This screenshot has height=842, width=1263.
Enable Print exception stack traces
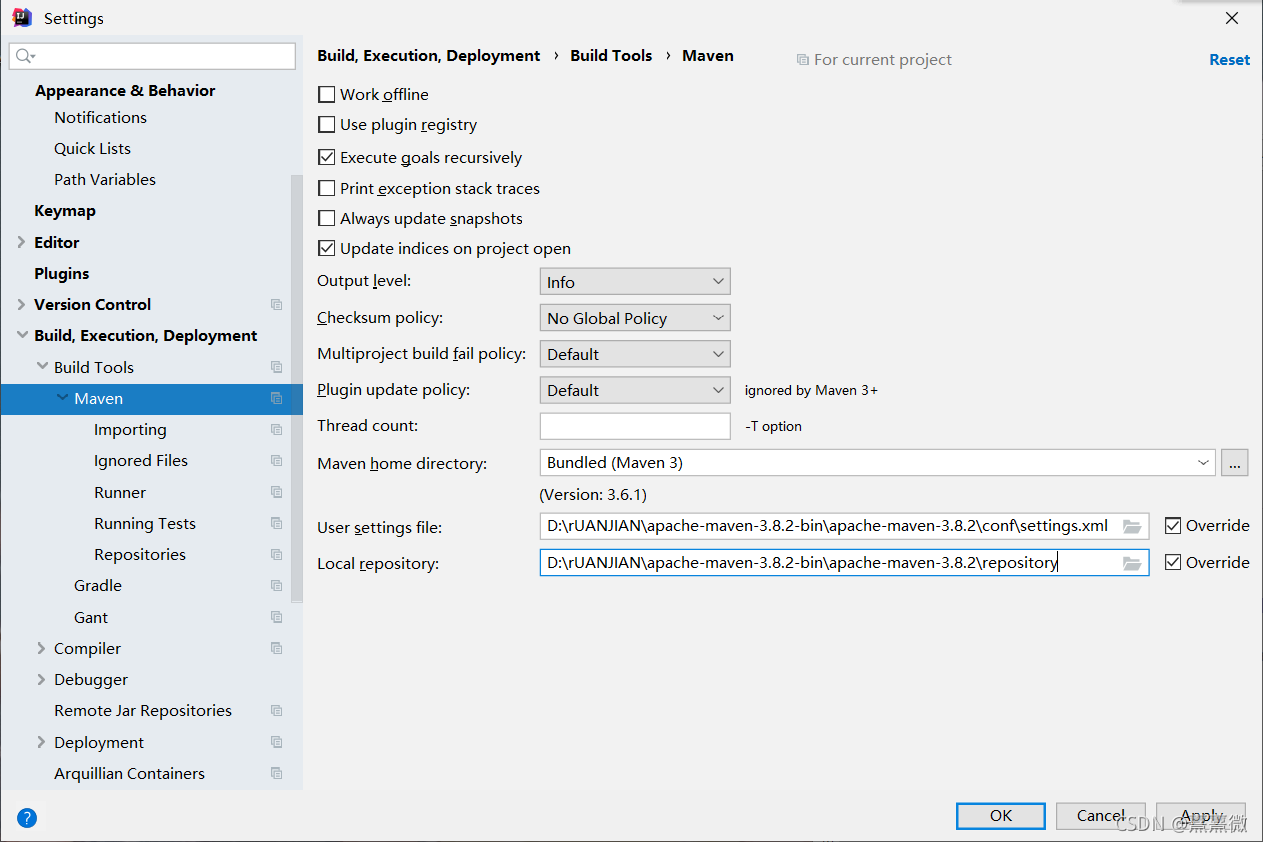[326, 188]
